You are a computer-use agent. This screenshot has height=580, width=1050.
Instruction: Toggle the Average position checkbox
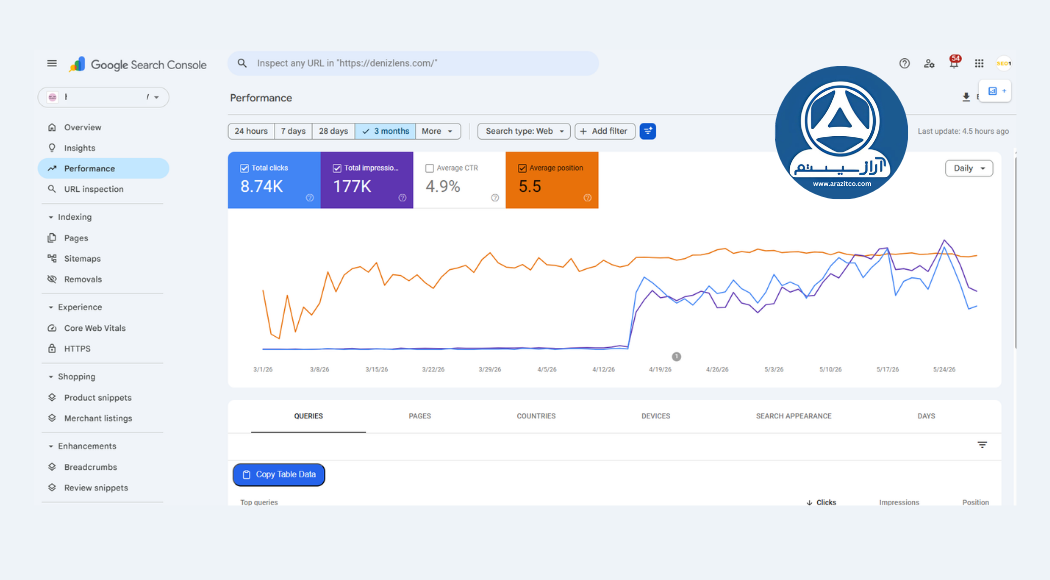522,168
